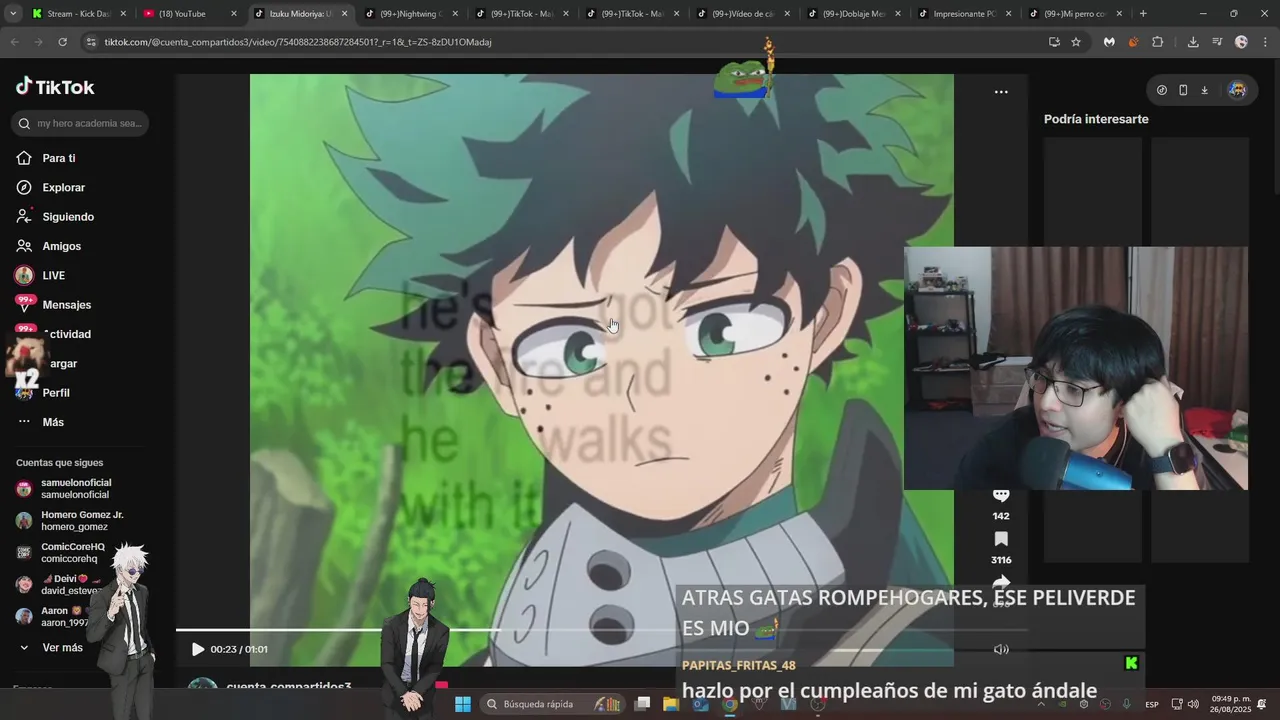This screenshot has width=1280, height=720.
Task: Expand the Más menu
Action: pyautogui.click(x=52, y=422)
